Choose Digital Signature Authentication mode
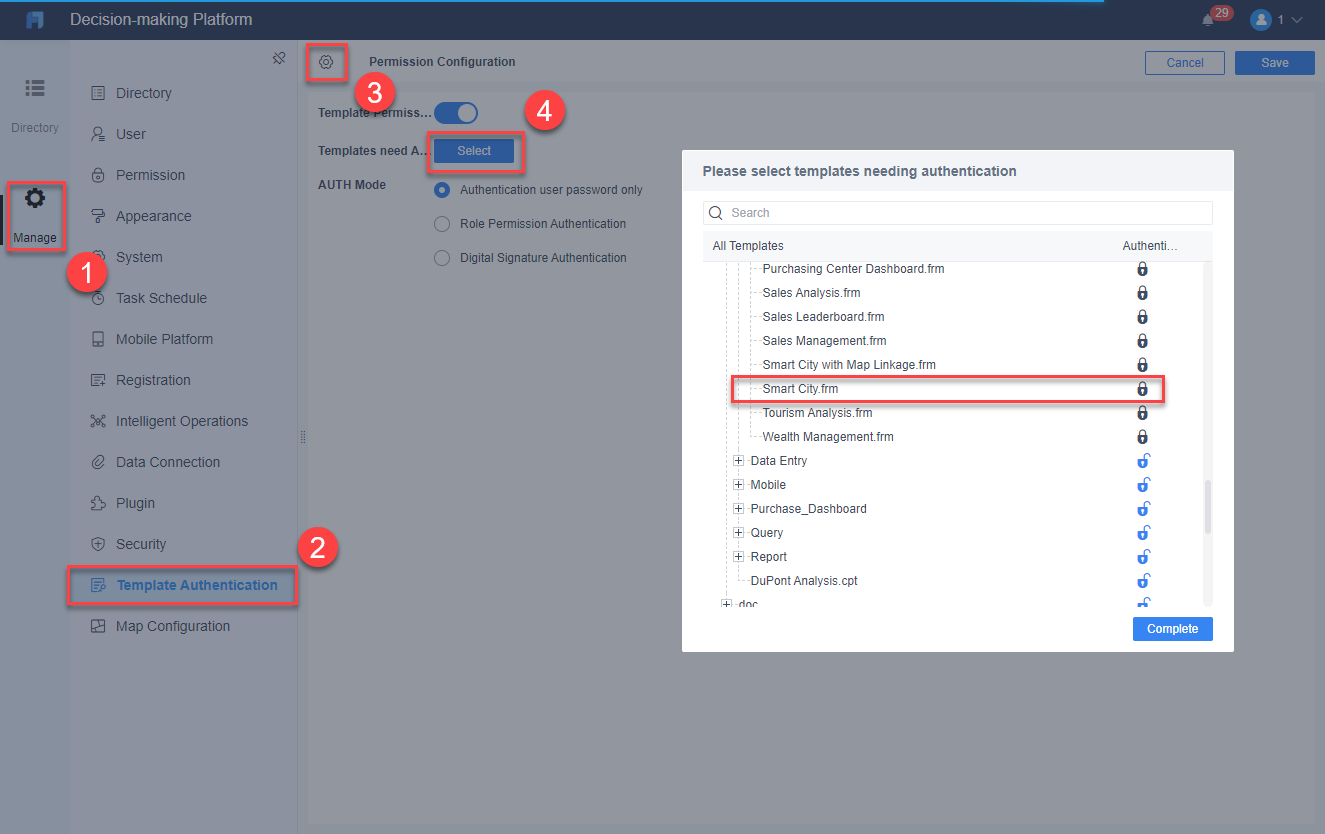 click(441, 257)
